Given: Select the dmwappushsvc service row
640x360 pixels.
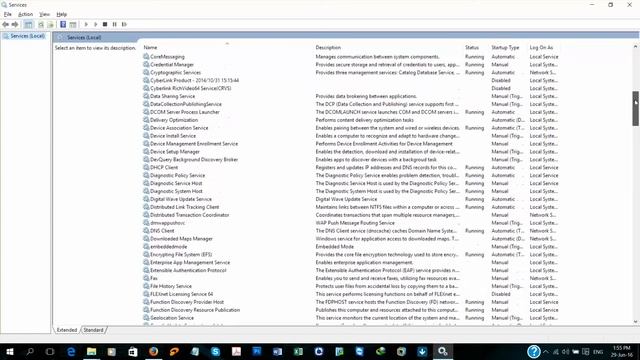Looking at the screenshot, I should point(351,223).
